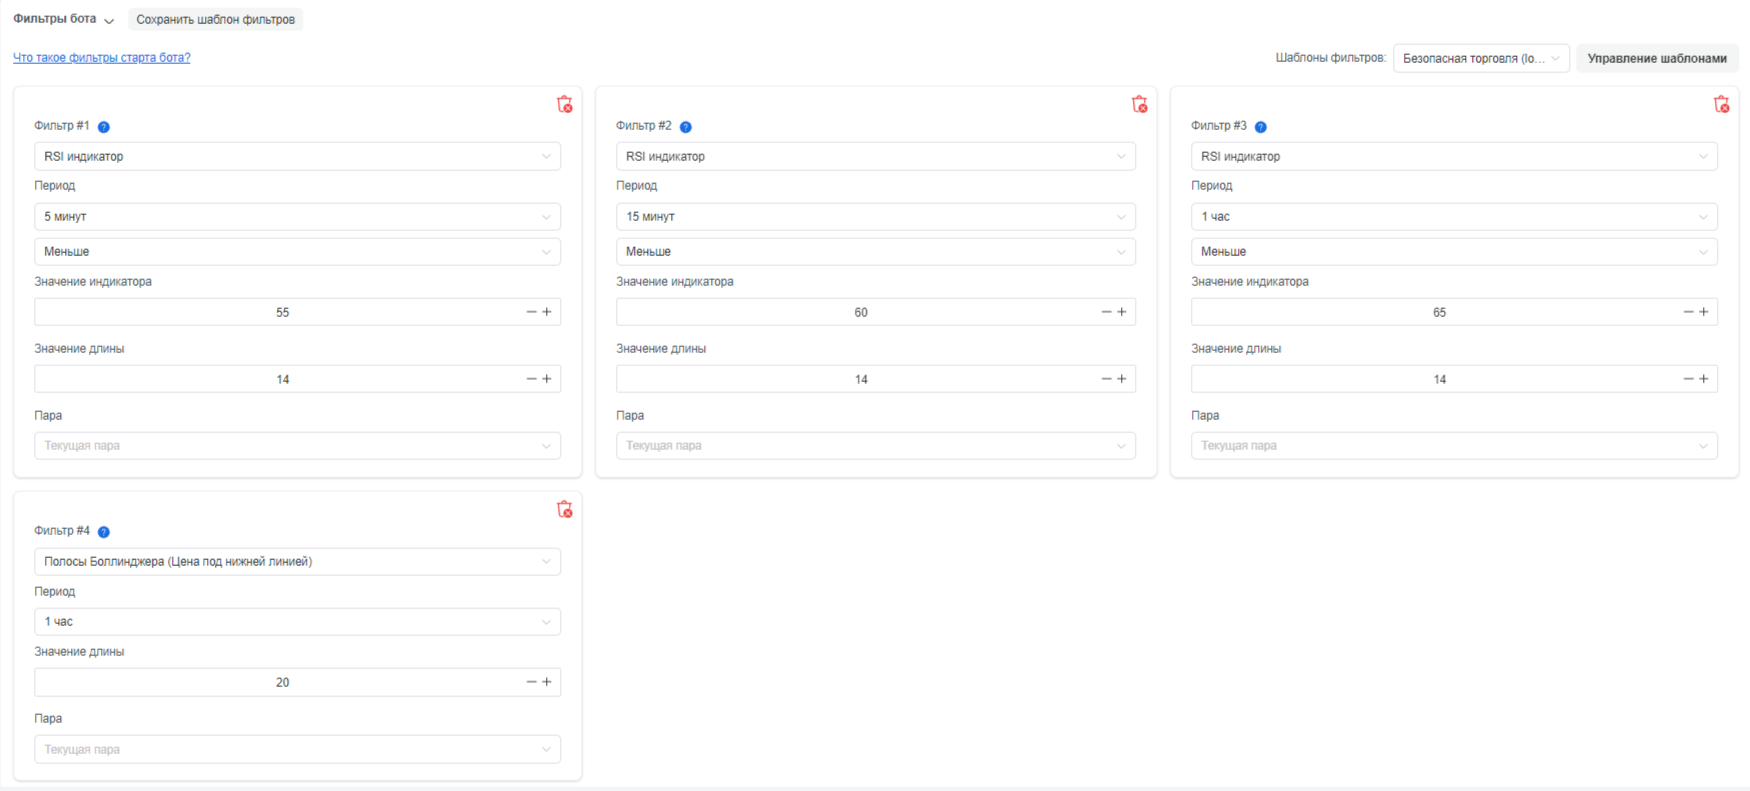Open help tooltip icon next to Фильтр #3
The image size is (1750, 791).
1261,127
